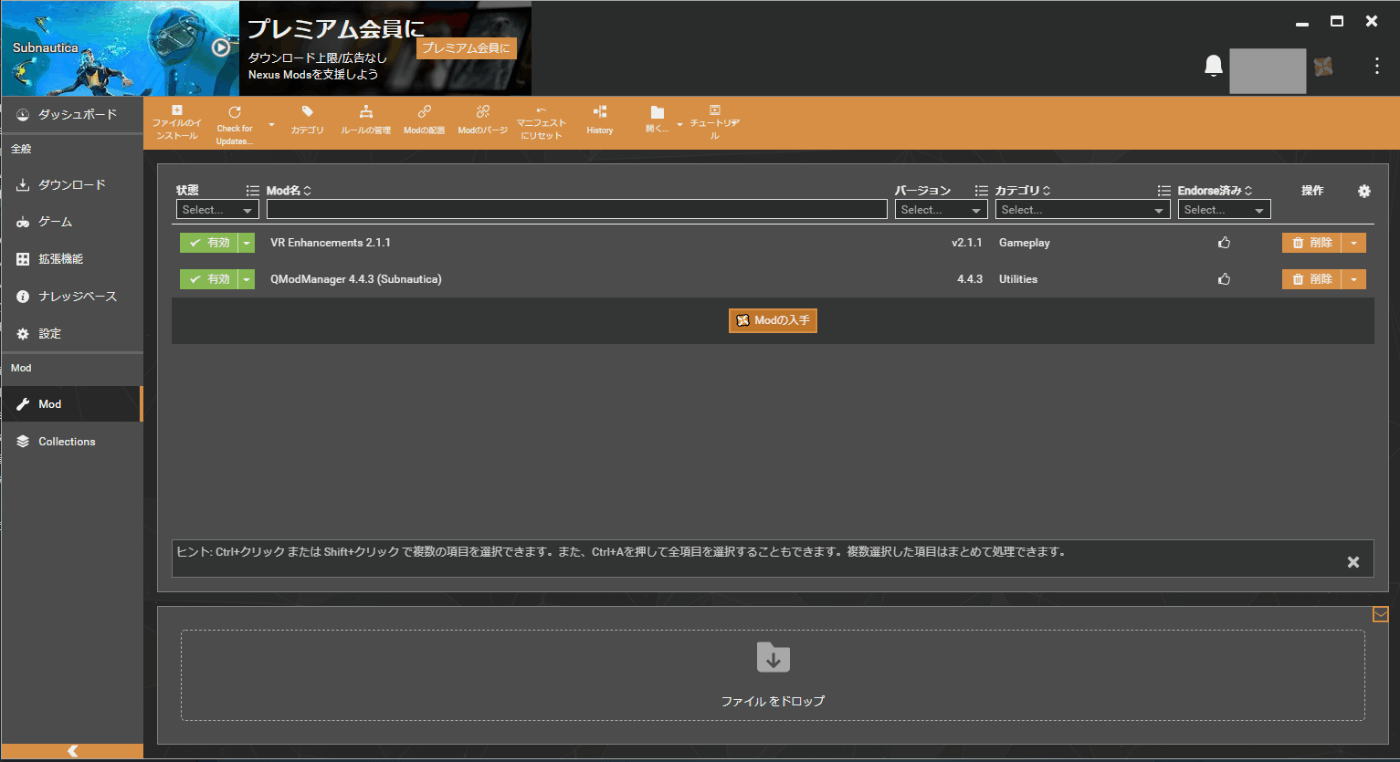Open the カテゴリ tag tool
The width and height of the screenshot is (1400, 762).
(307, 121)
